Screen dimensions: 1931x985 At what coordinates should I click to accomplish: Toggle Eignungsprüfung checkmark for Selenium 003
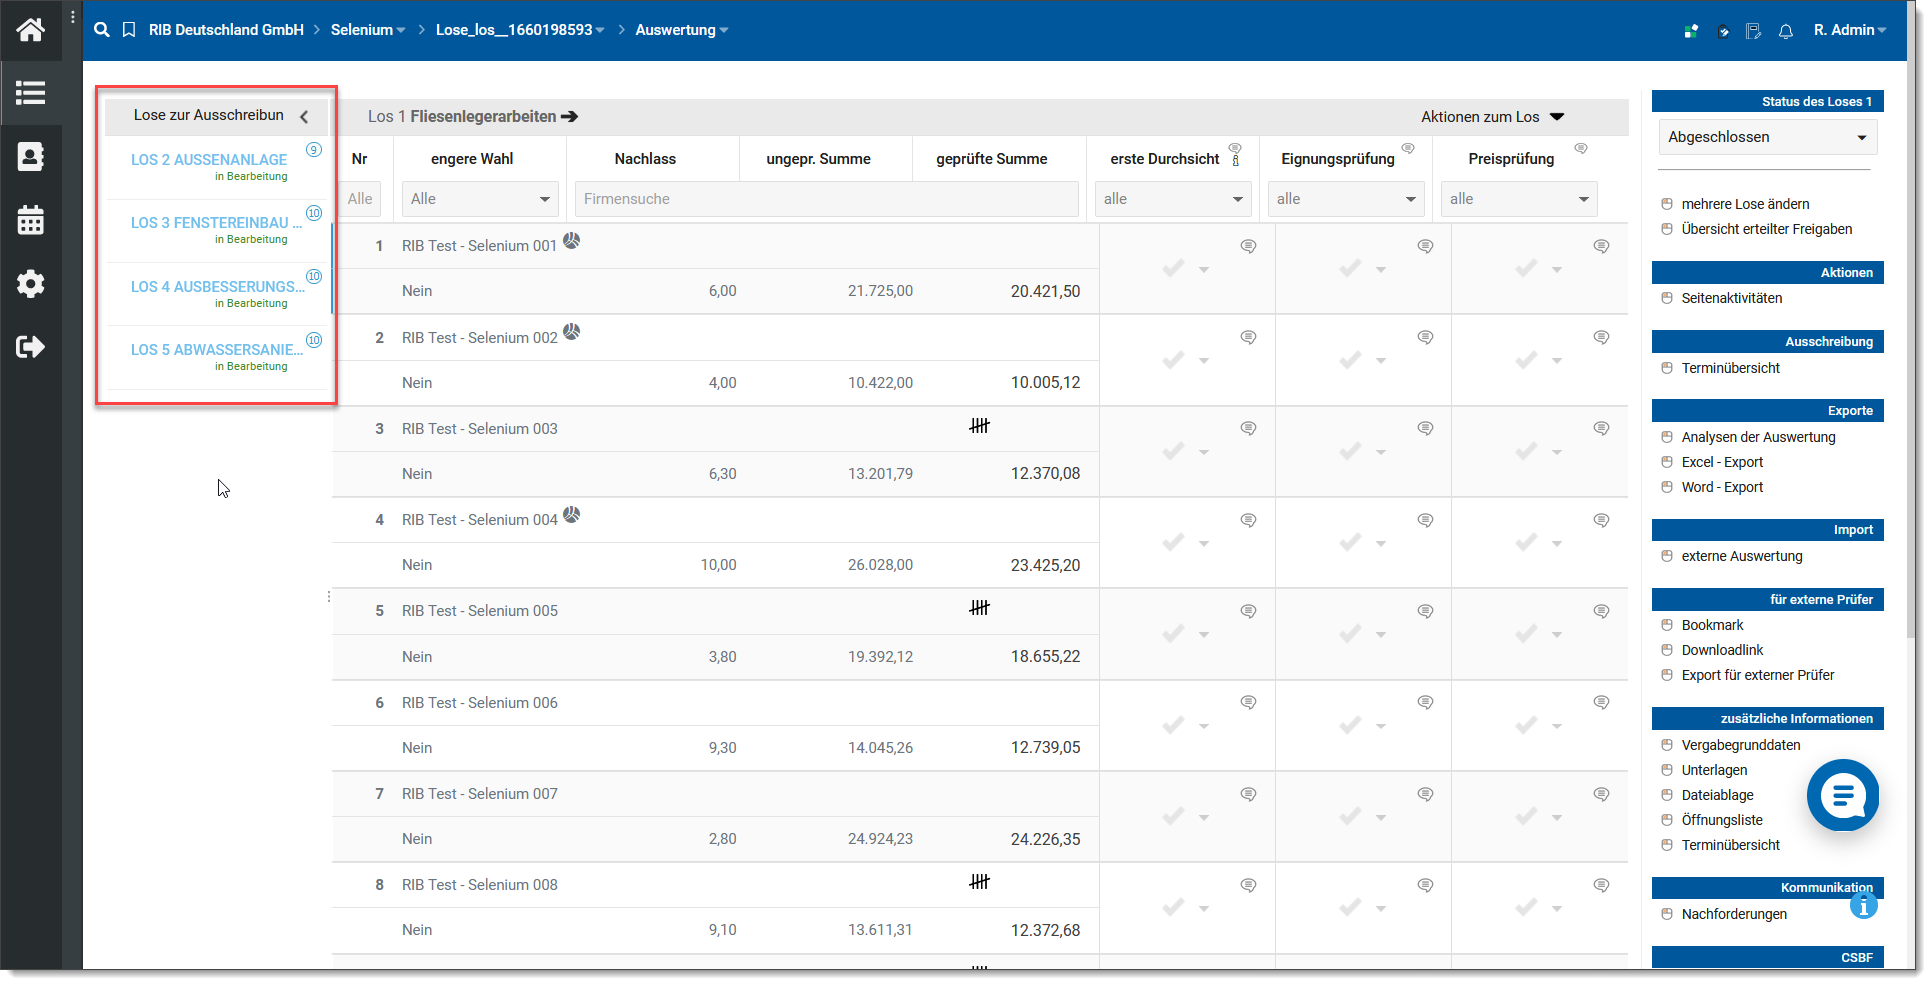coord(1350,451)
